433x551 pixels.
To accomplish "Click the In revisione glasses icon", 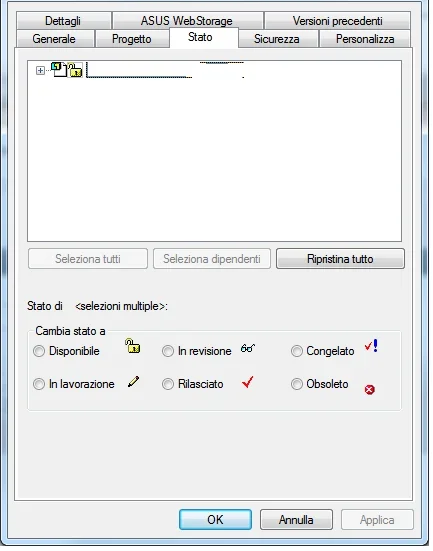I will point(248,348).
